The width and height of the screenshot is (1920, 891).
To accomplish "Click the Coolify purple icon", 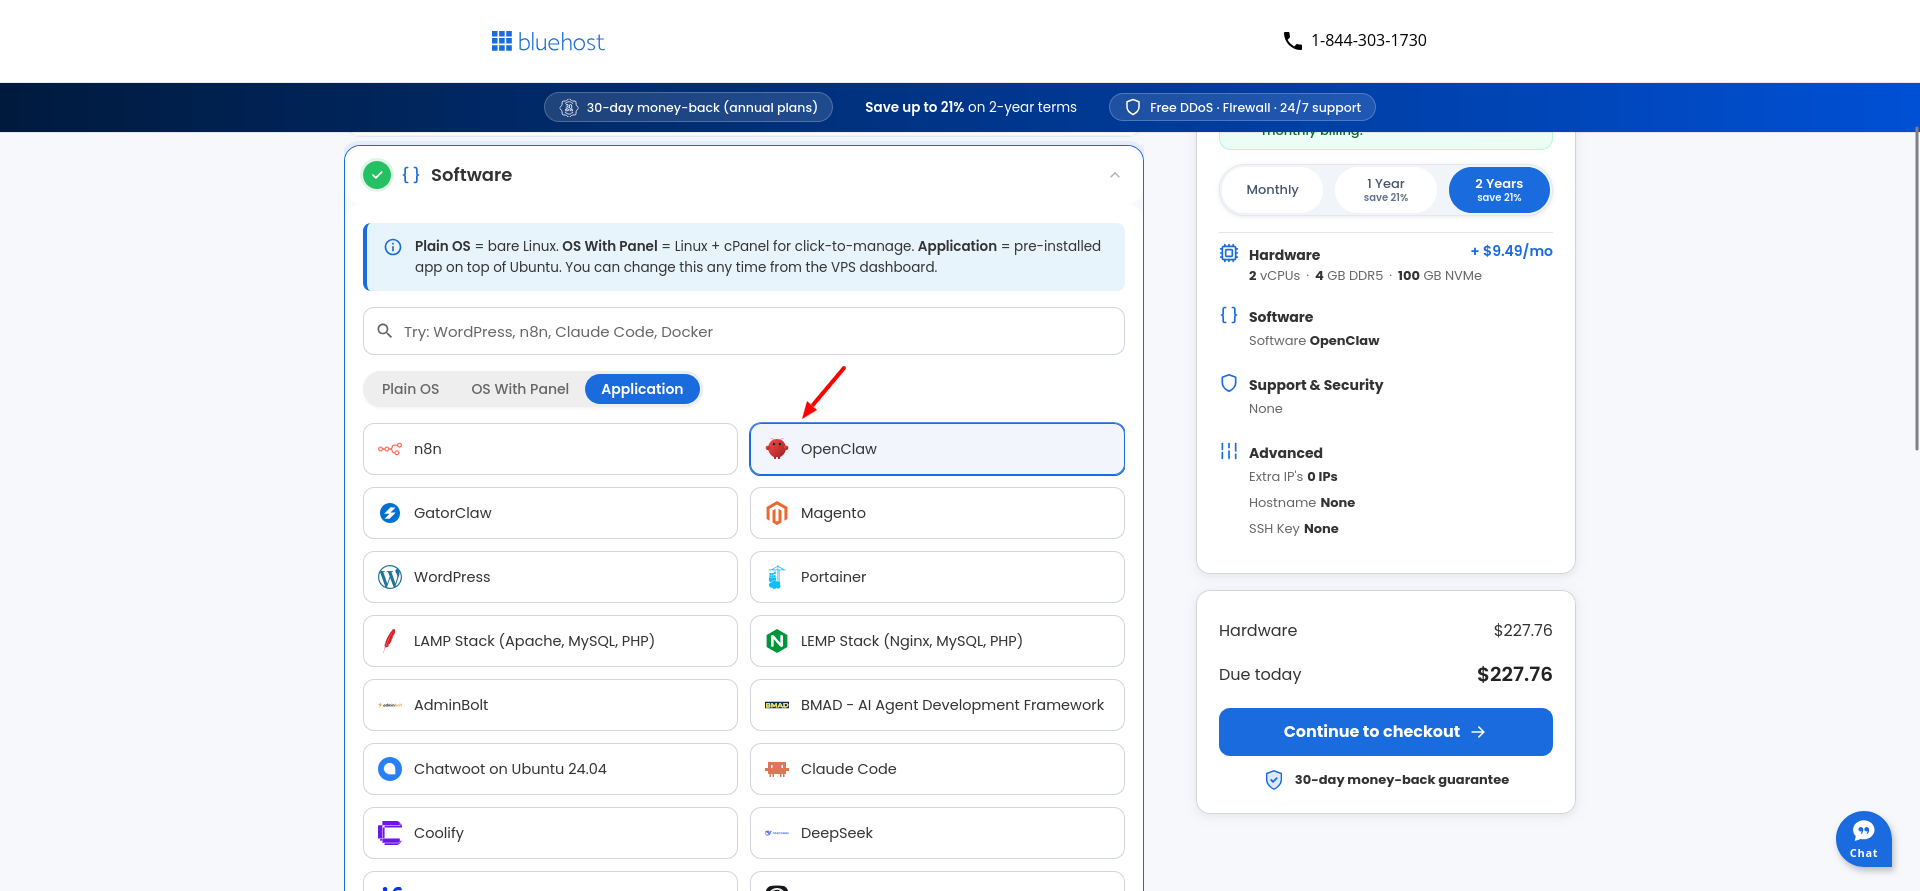I will (x=390, y=833).
